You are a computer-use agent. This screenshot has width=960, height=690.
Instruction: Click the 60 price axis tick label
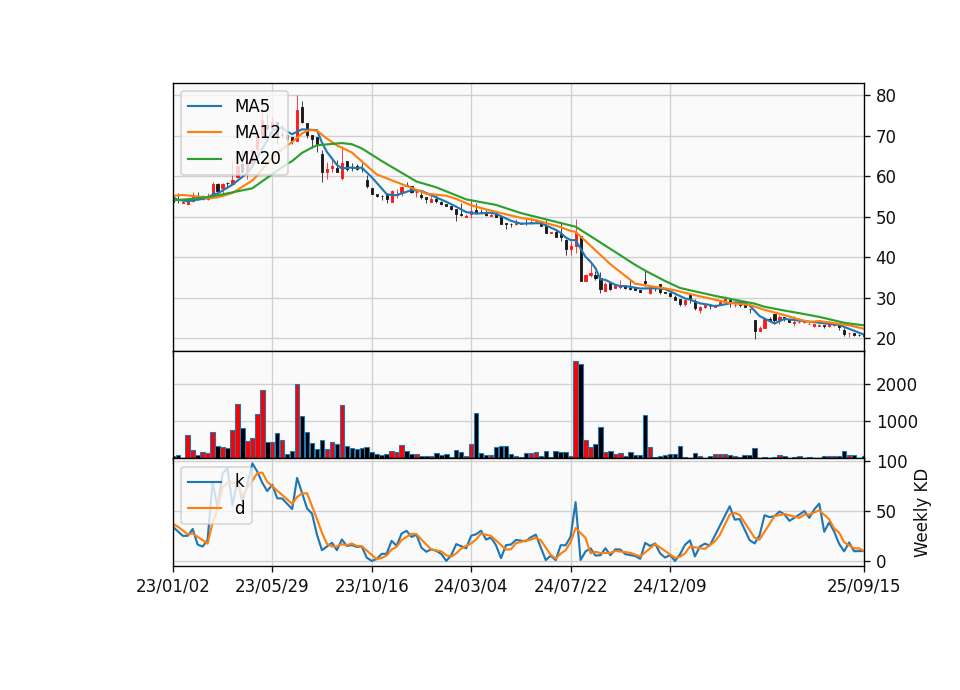pos(885,177)
